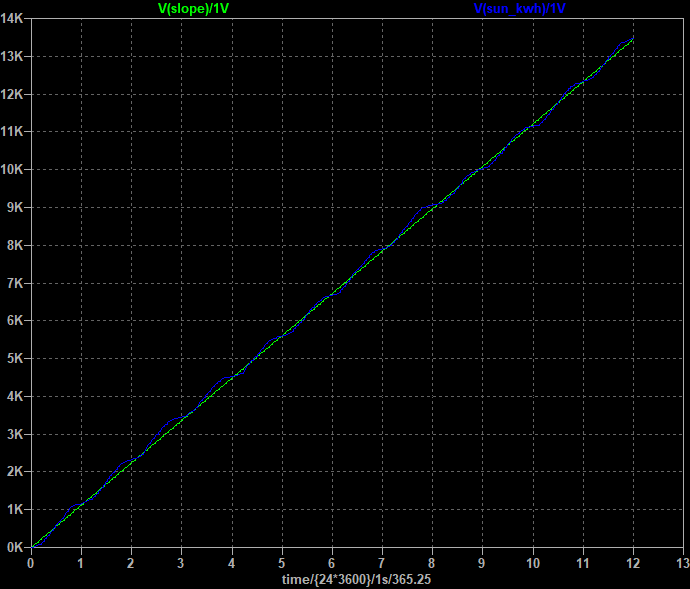690x589 pixels.
Task: Click the 0K vertical axis label
Action: click(x=15, y=547)
